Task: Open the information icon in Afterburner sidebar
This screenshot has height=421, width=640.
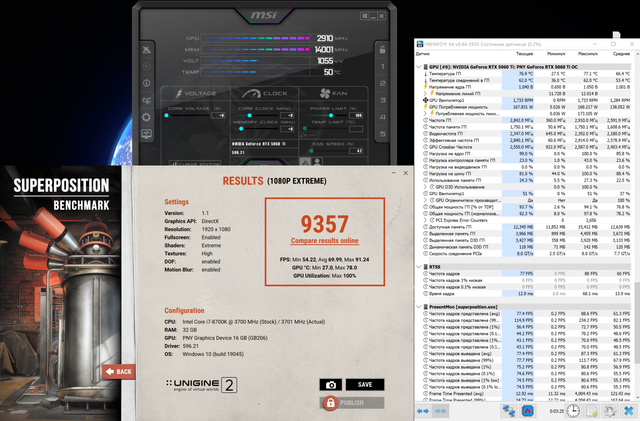Action: (x=147, y=83)
